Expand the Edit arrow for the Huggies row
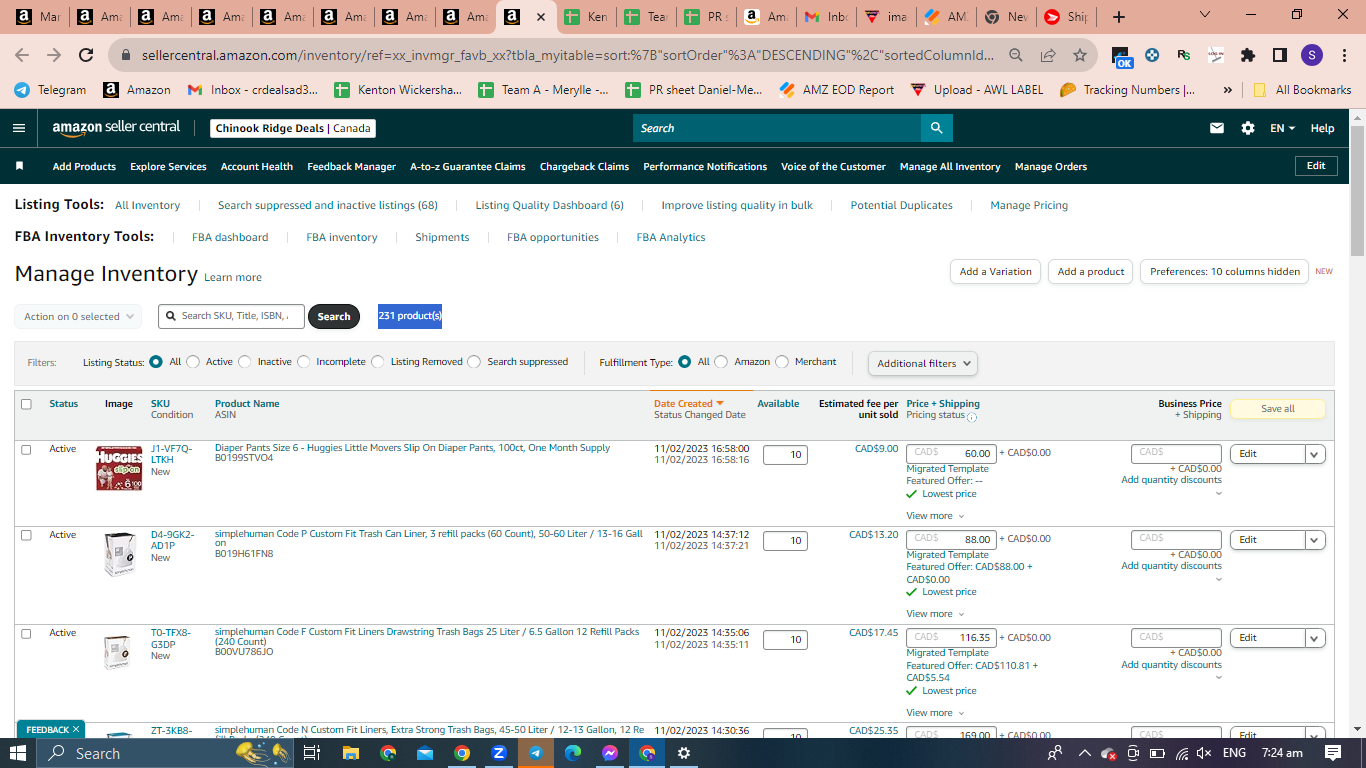This screenshot has width=1366, height=768. click(x=1315, y=454)
